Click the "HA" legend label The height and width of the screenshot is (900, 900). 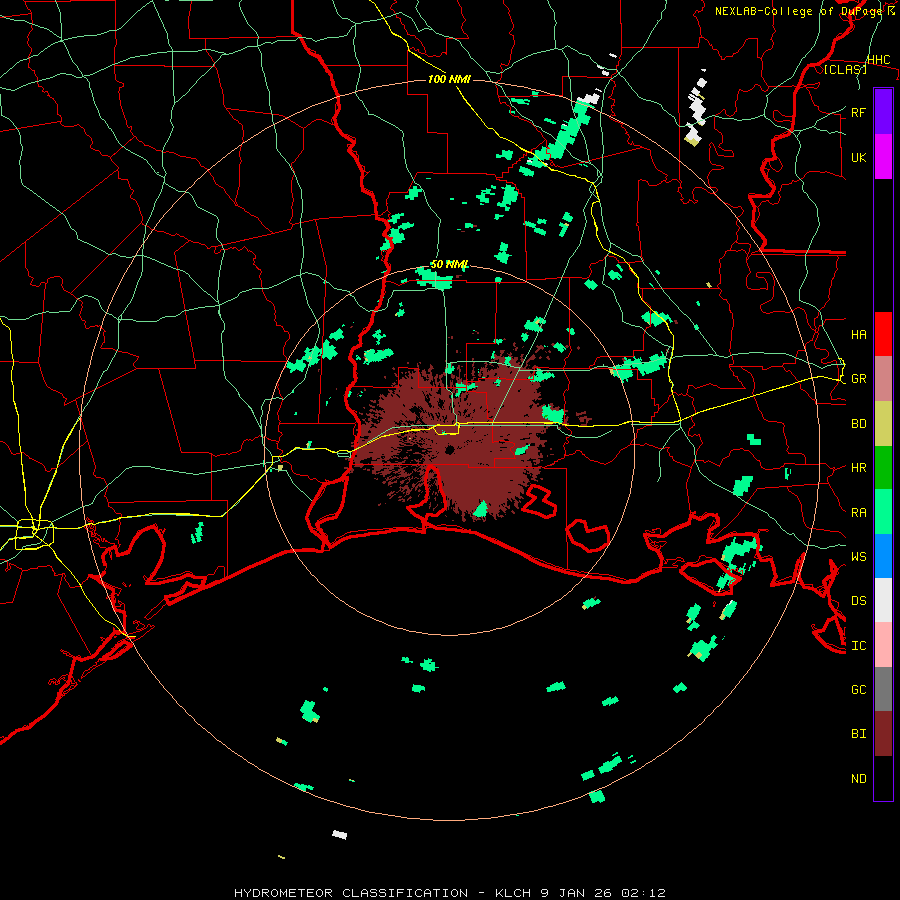[x=858, y=335]
